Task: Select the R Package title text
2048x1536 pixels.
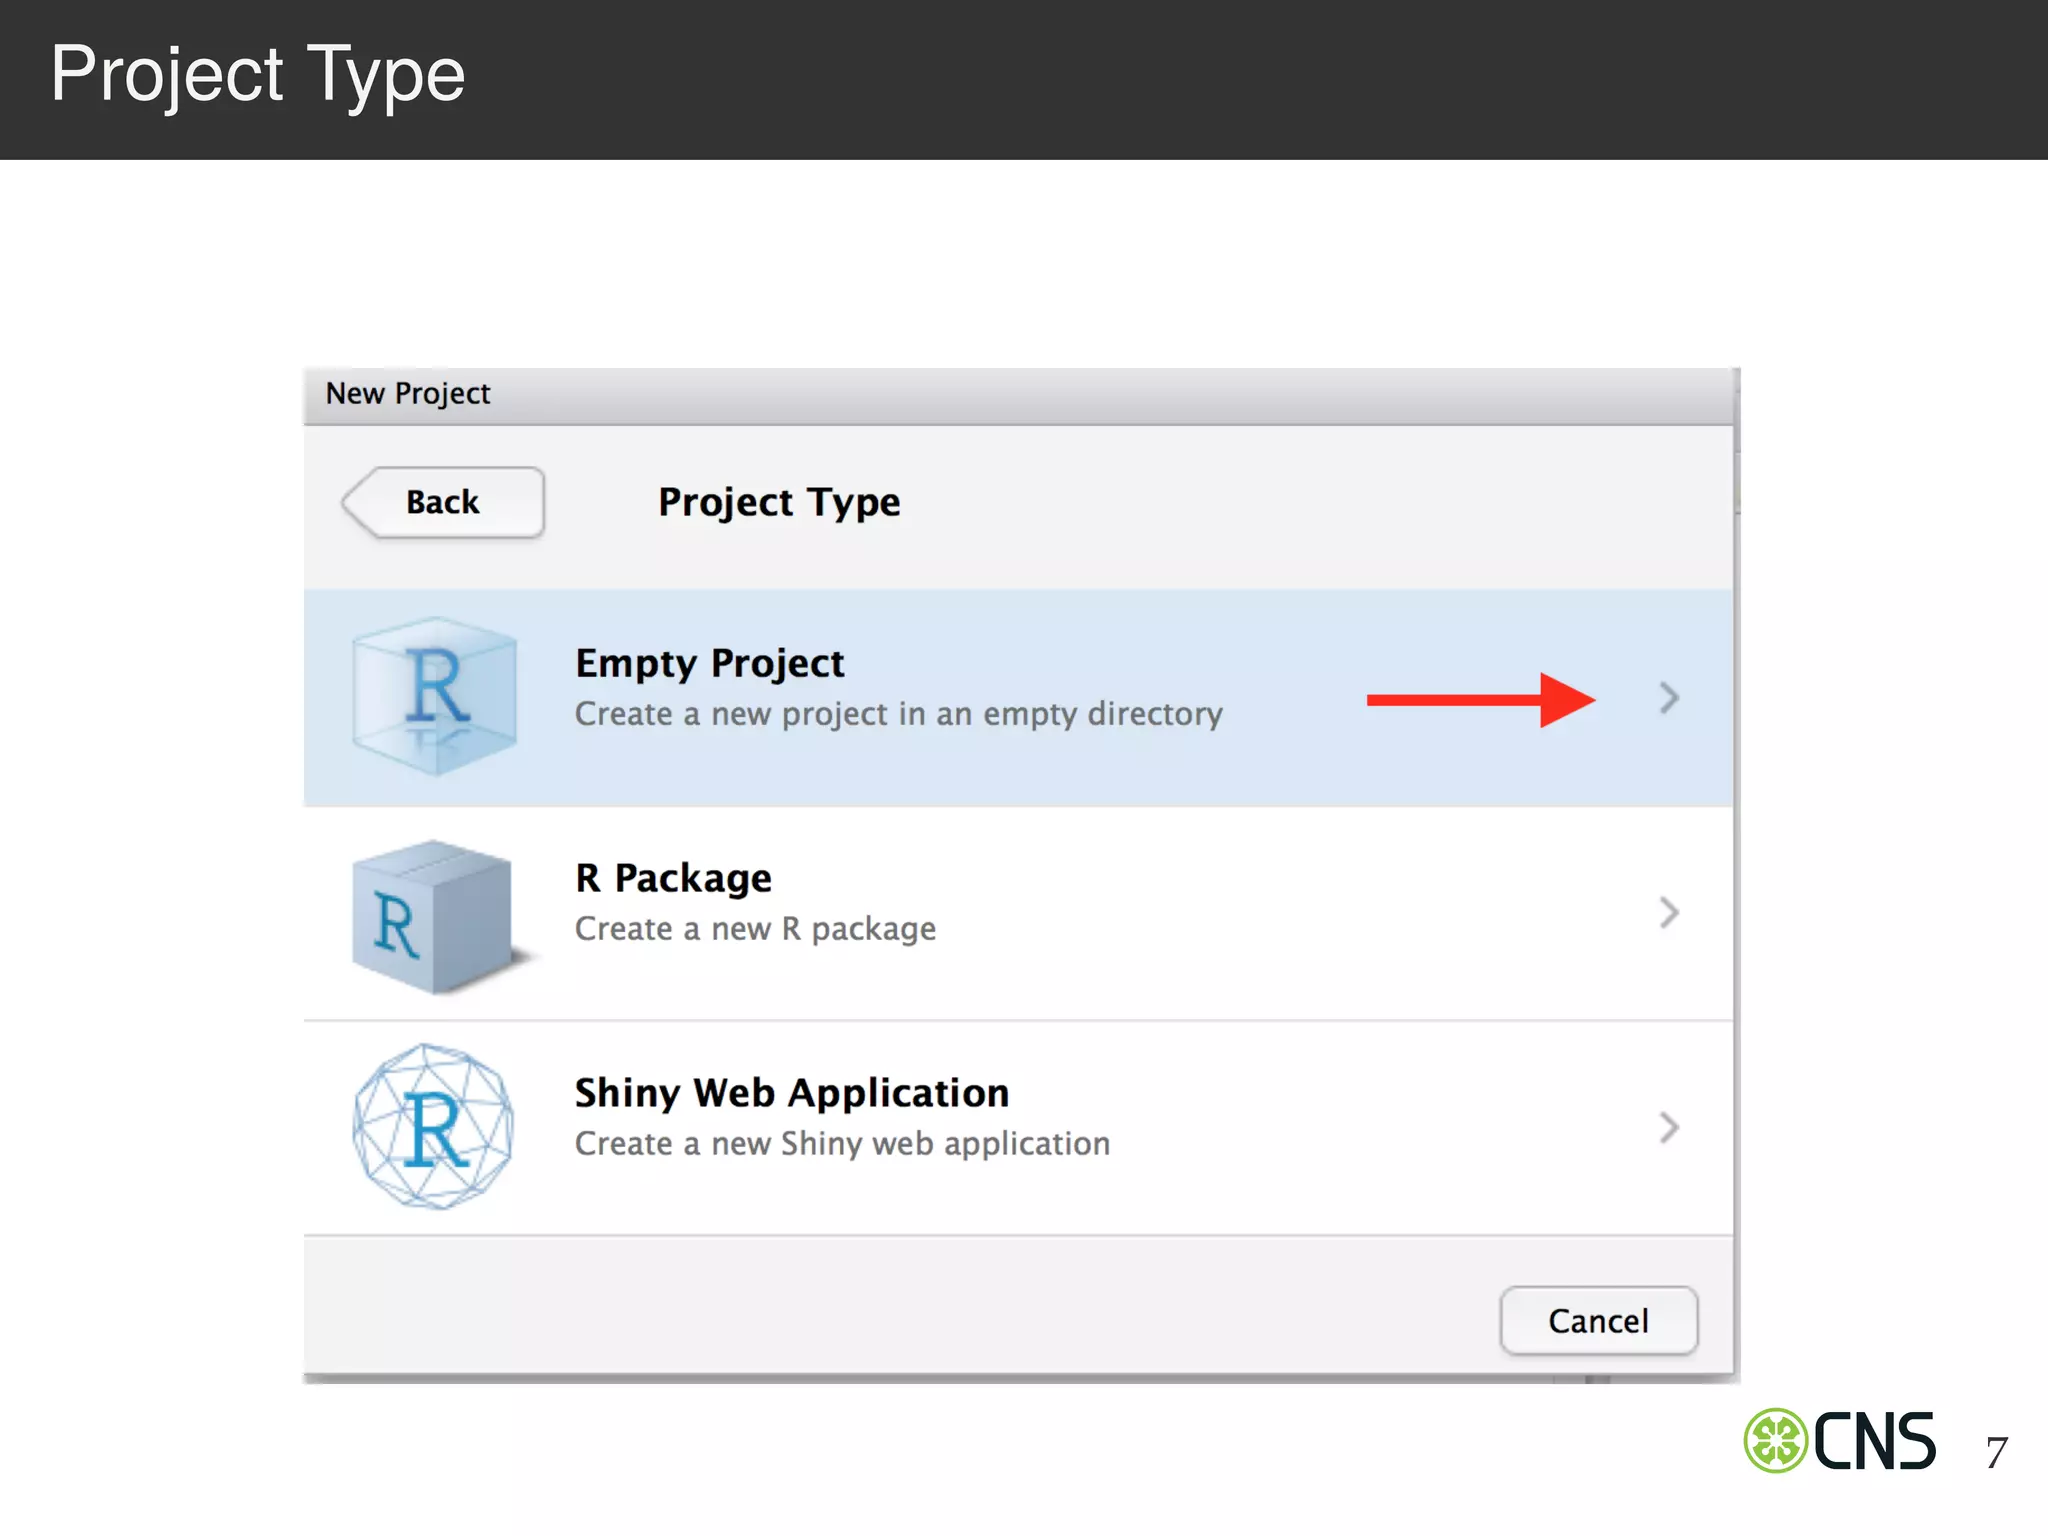Action: 673,878
